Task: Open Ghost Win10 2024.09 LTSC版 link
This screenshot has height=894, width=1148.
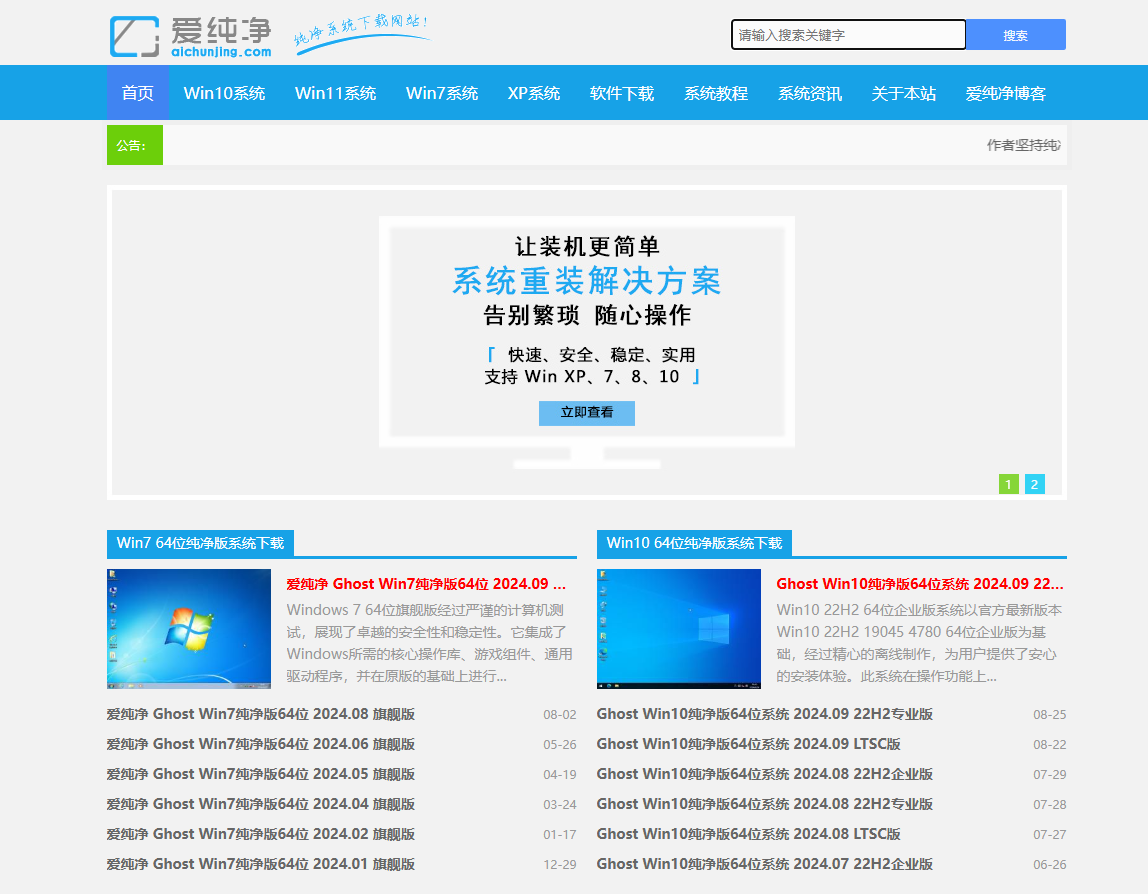Action: 748,744
